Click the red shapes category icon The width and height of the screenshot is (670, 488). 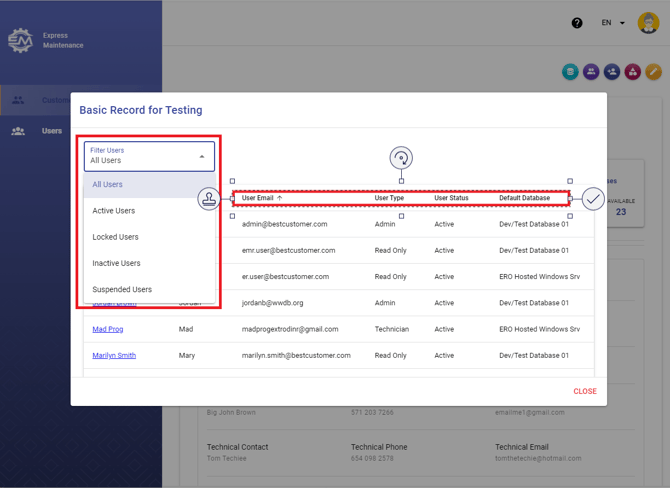point(633,72)
